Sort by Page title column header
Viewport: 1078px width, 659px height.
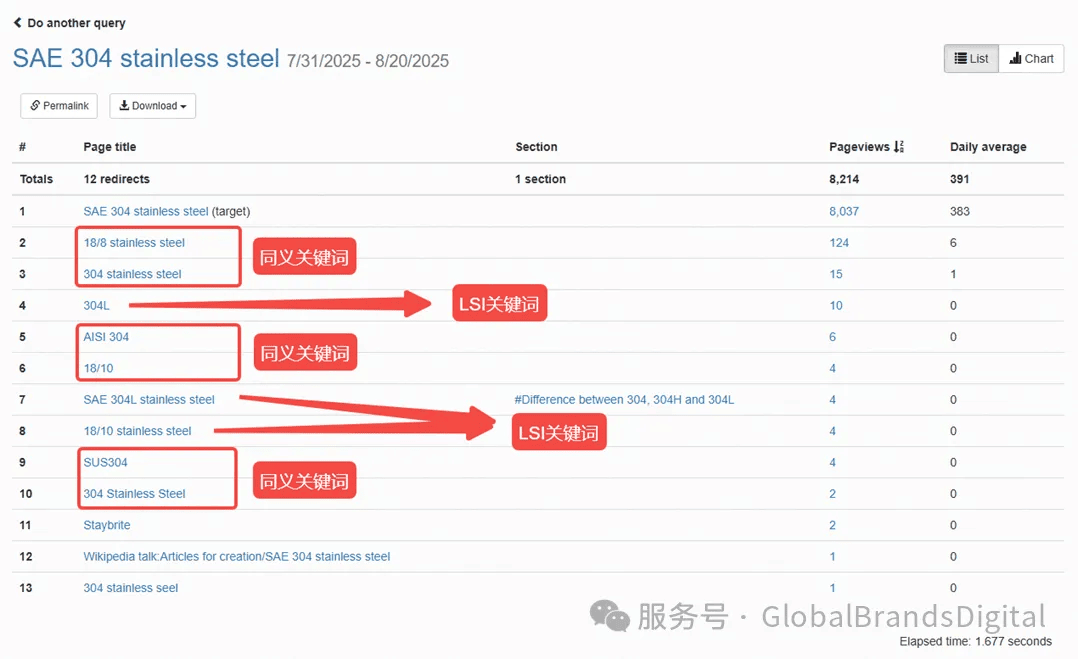point(110,146)
